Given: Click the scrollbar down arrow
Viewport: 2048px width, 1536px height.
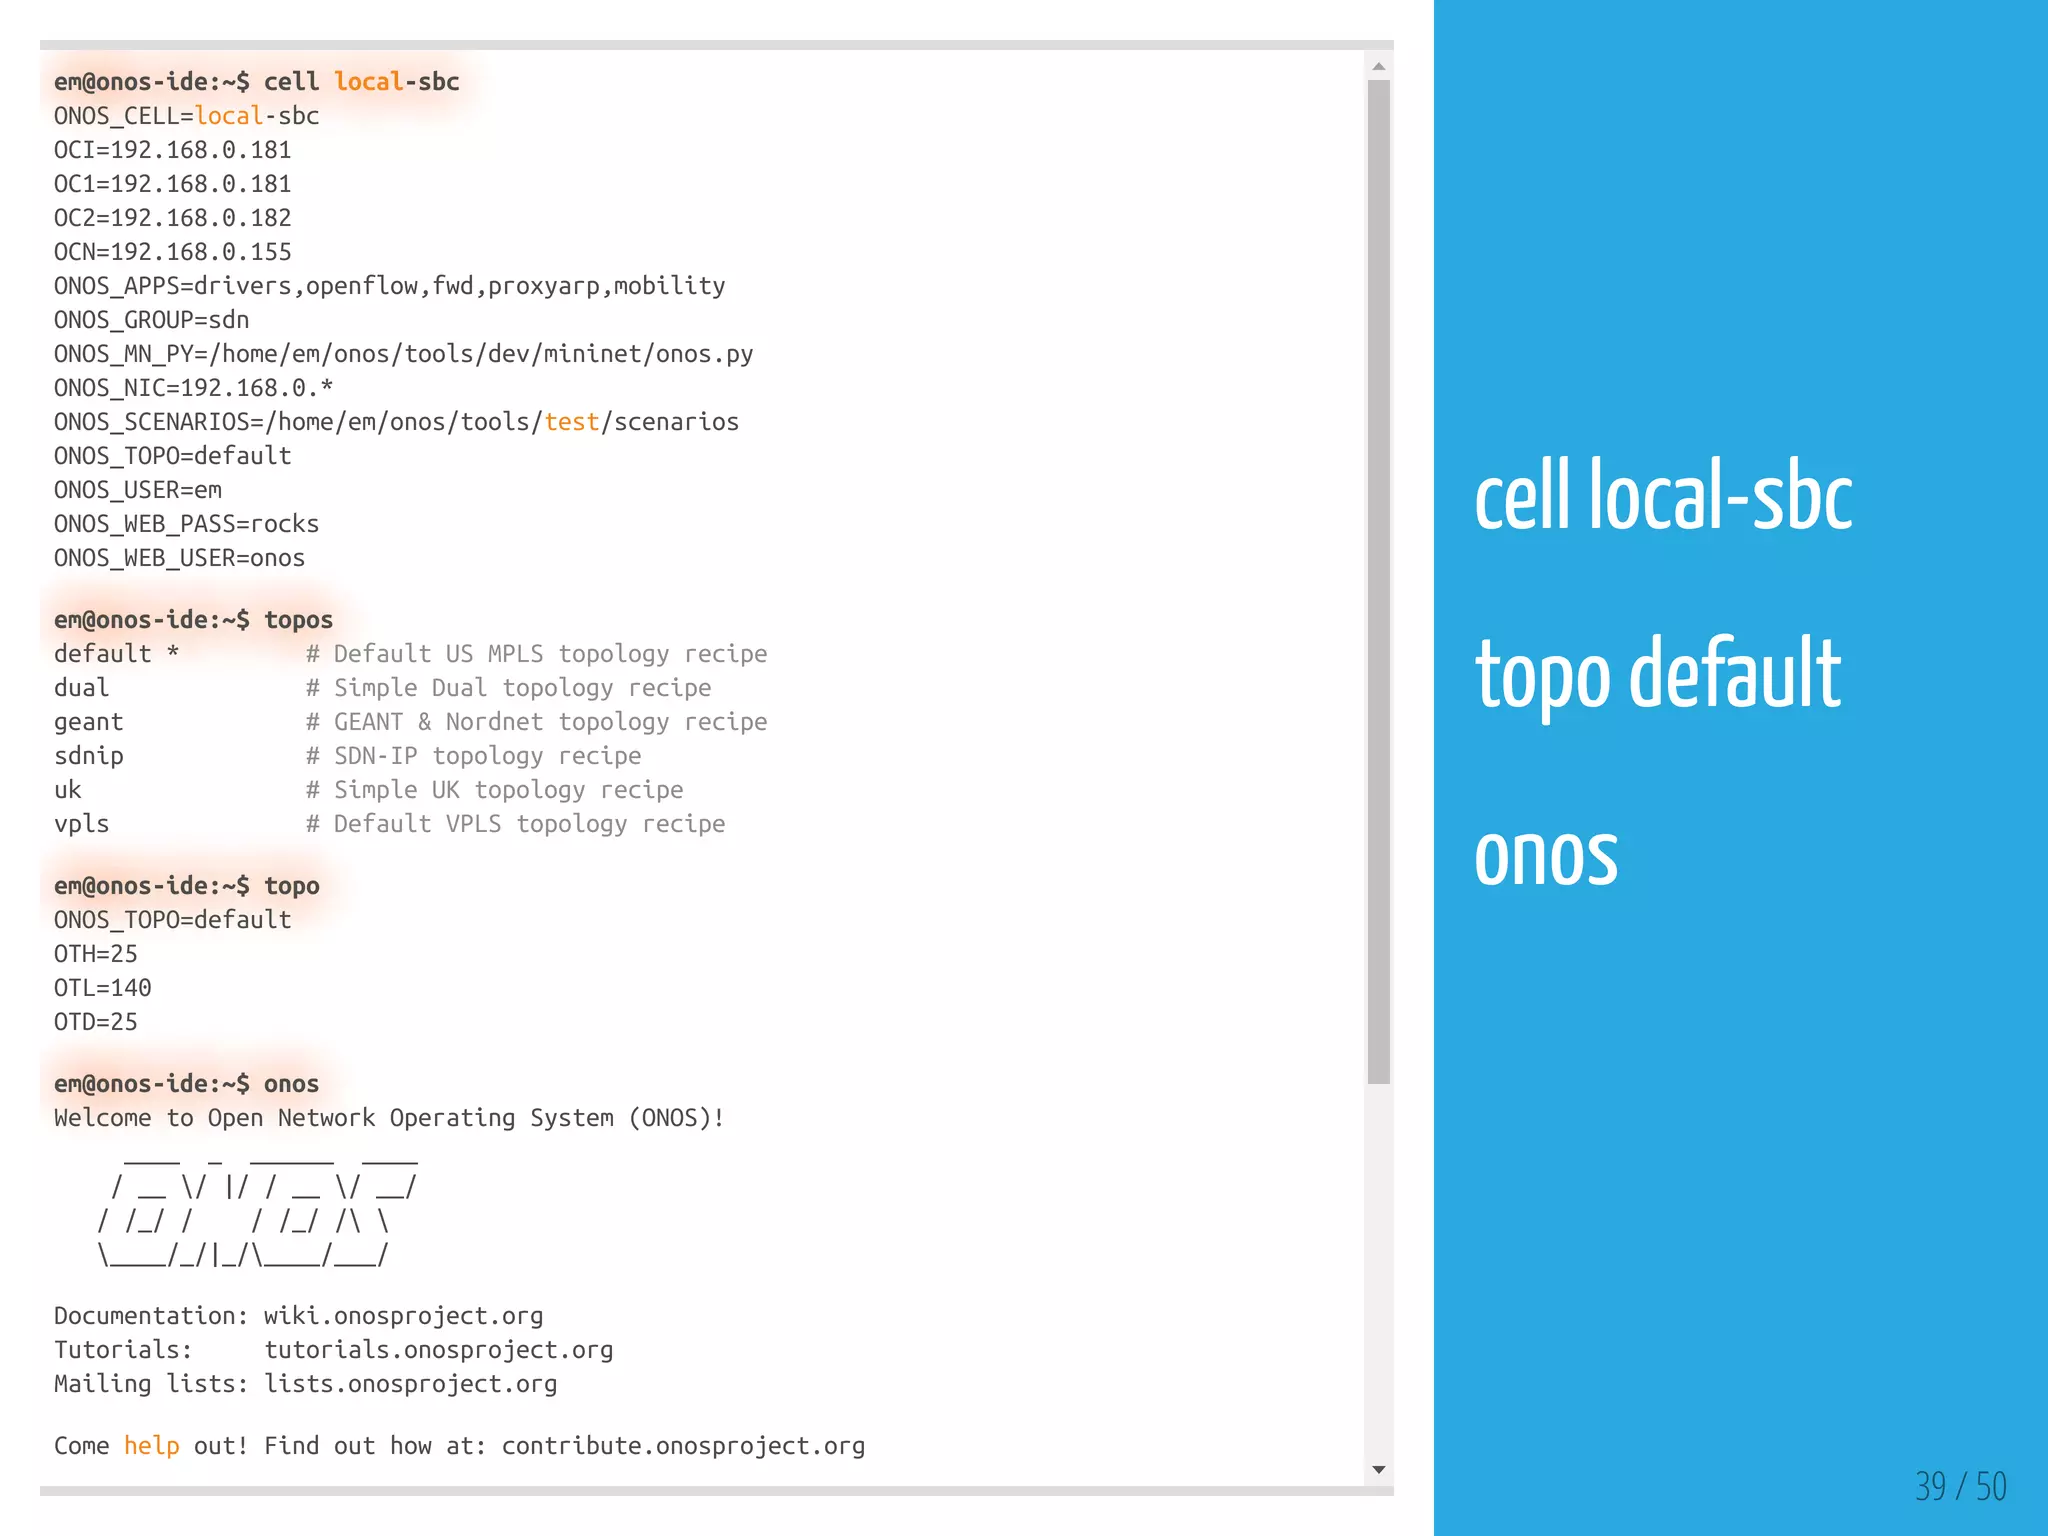Looking at the screenshot, I should 1378,1470.
